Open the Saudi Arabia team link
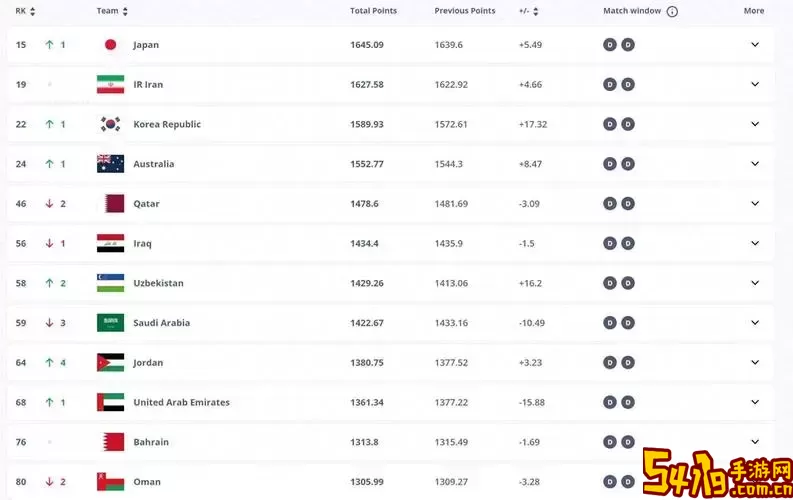The height and width of the screenshot is (500, 793). pyautogui.click(x=162, y=323)
